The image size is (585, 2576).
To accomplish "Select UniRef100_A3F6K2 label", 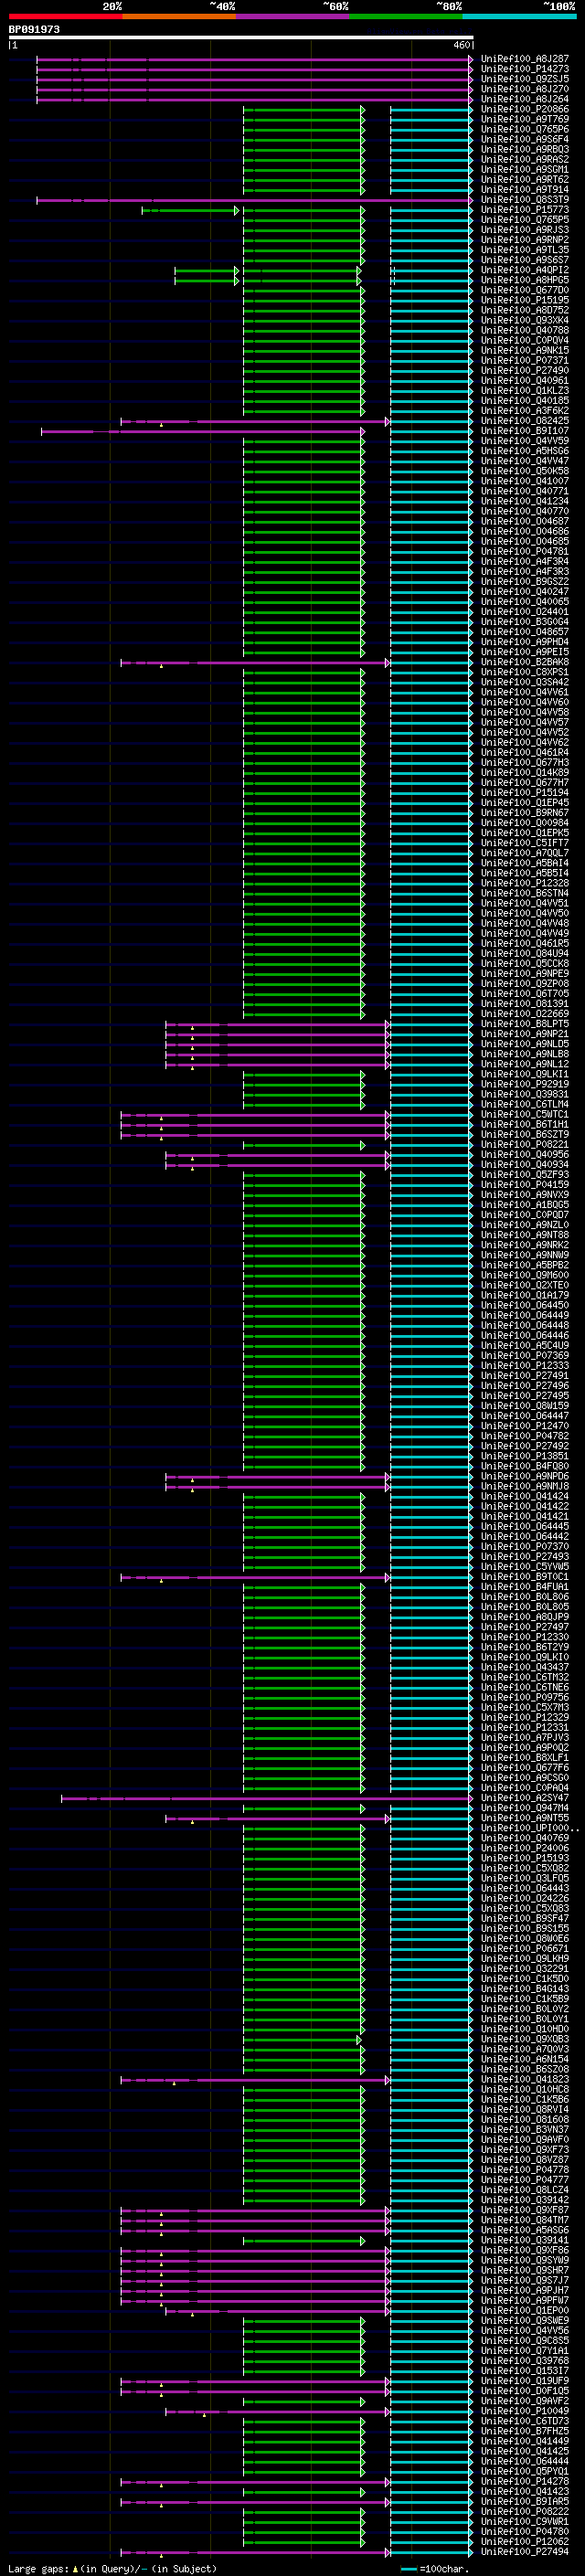I will (x=525, y=412).
